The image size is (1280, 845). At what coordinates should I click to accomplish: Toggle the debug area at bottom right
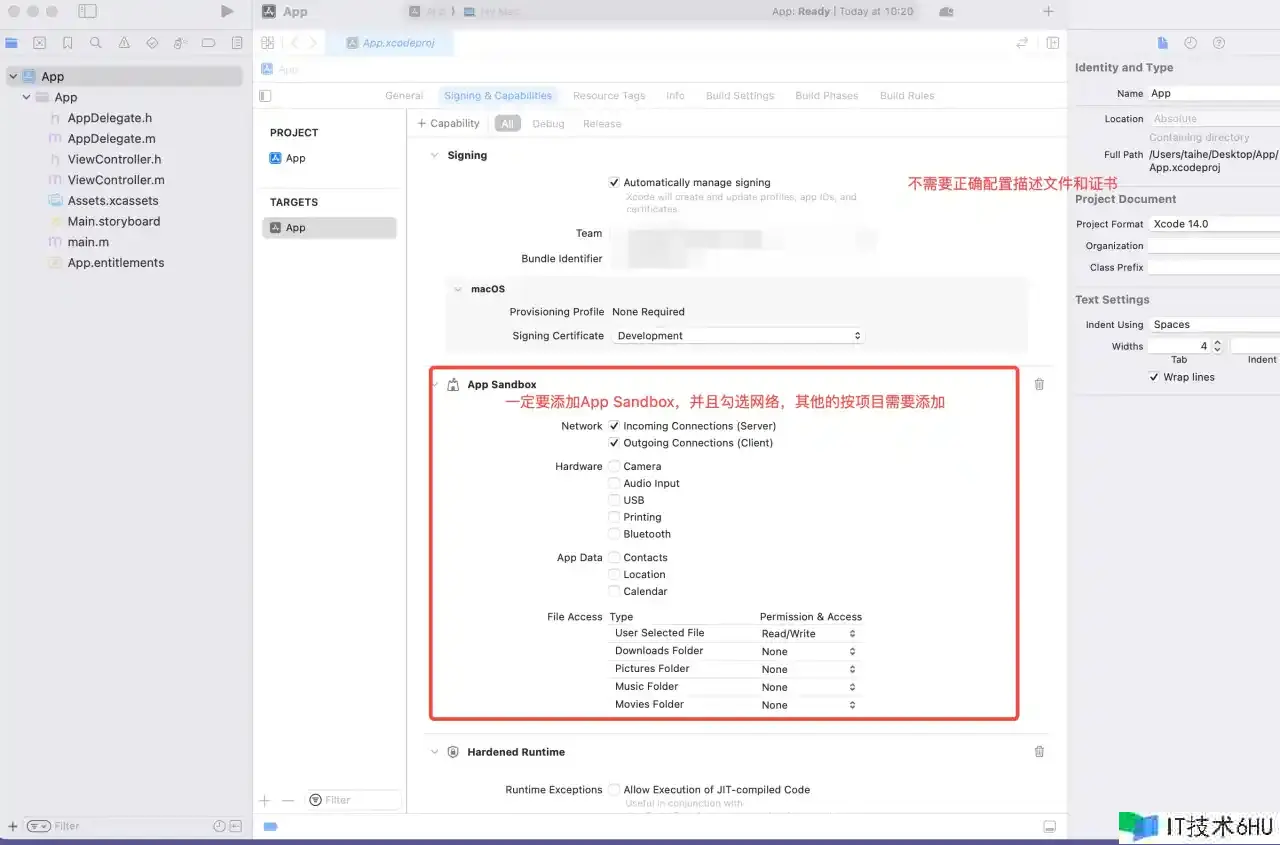1049,826
